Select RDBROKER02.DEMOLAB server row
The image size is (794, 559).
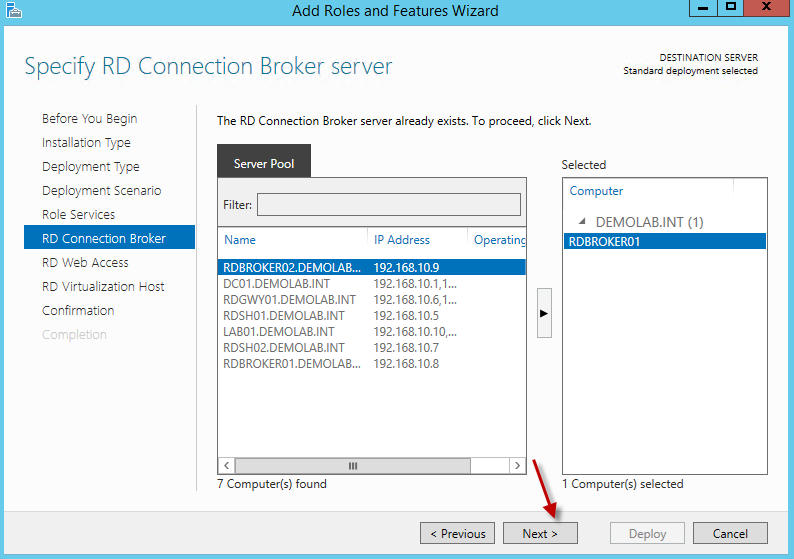pyautogui.click(x=292, y=267)
